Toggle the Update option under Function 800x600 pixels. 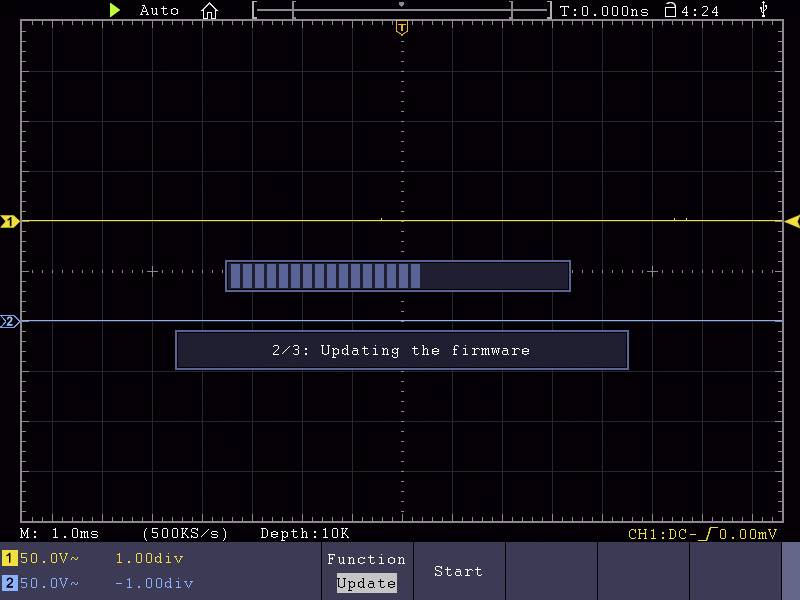[x=365, y=583]
